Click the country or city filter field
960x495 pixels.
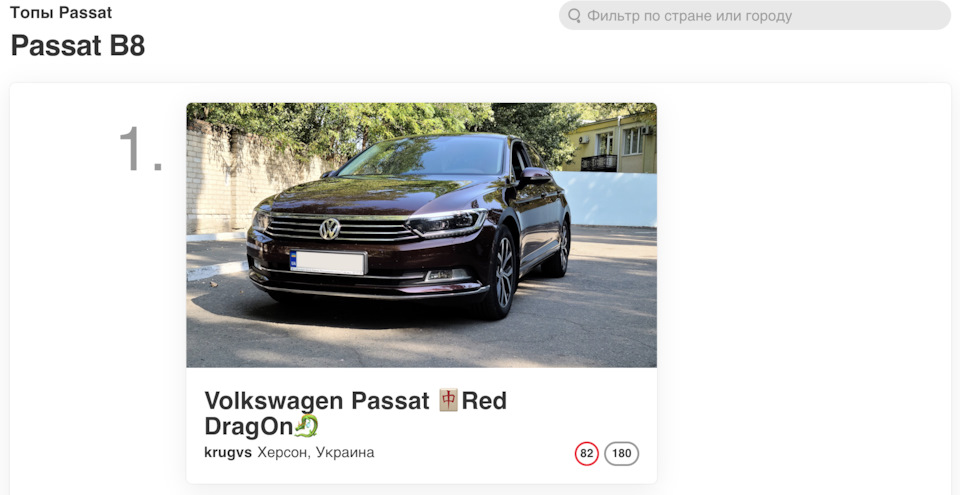click(754, 15)
